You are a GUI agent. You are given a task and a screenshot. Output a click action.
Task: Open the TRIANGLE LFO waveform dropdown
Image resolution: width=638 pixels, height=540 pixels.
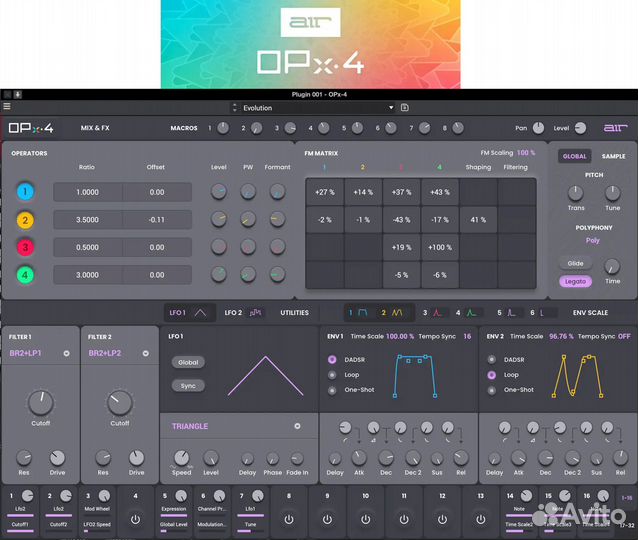239,426
